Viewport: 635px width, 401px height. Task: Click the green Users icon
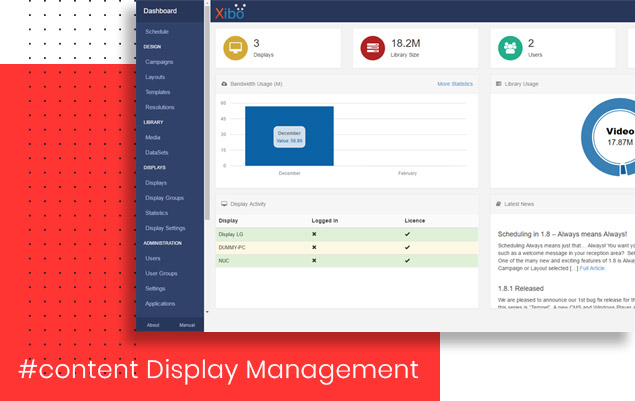pos(510,48)
